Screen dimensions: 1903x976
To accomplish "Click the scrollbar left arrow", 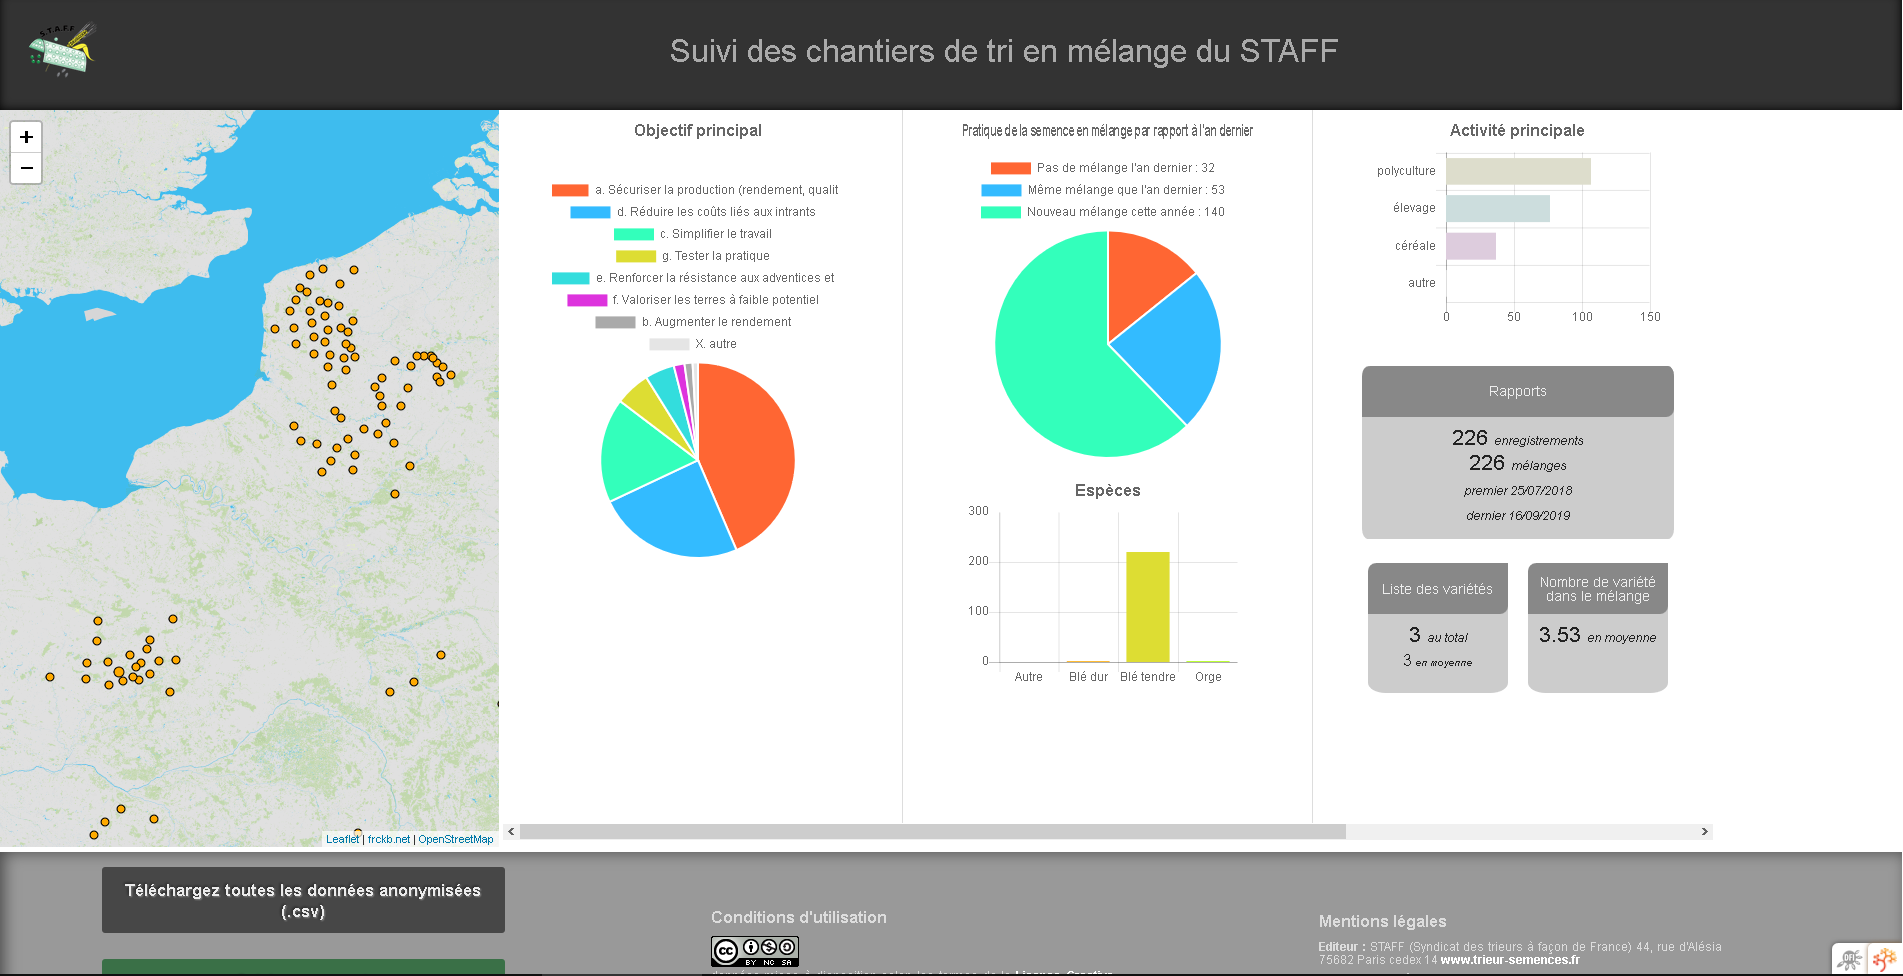I will pyautogui.click(x=511, y=832).
